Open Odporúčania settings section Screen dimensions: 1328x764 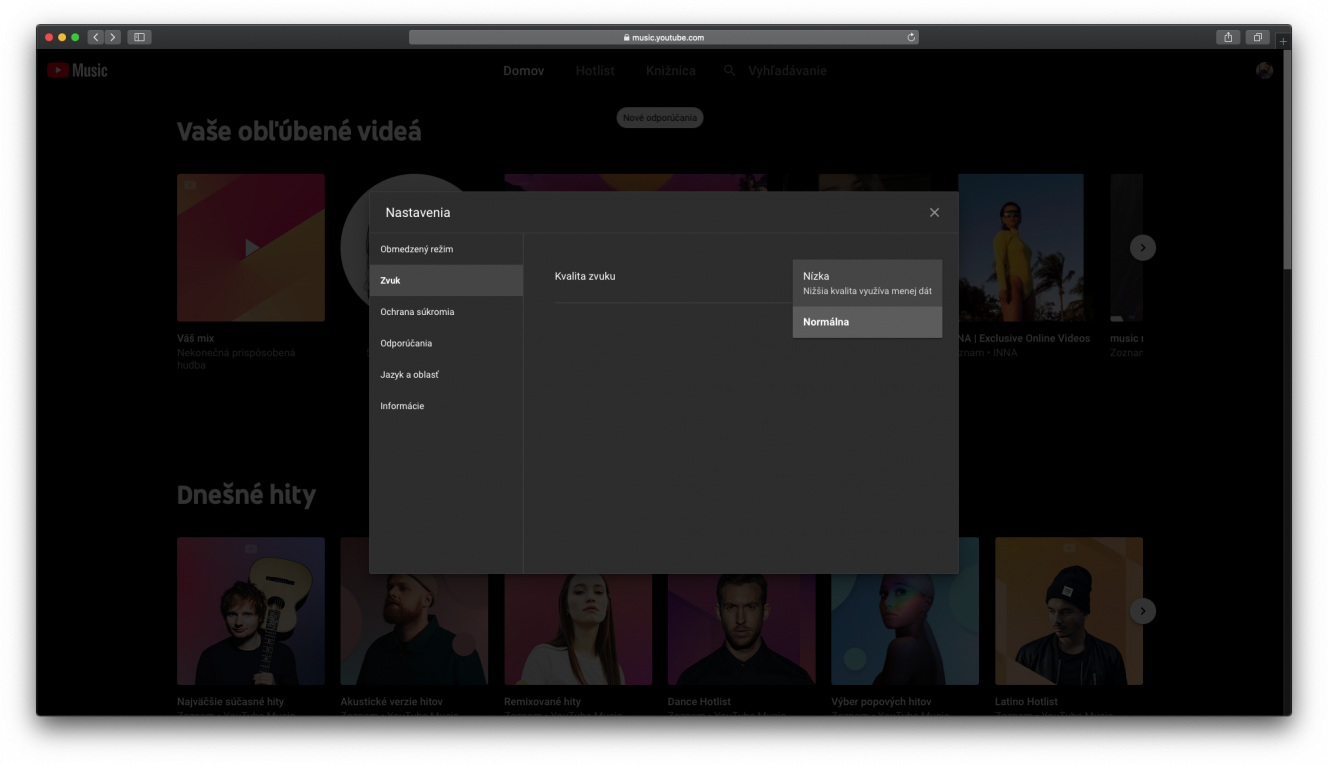coord(446,343)
